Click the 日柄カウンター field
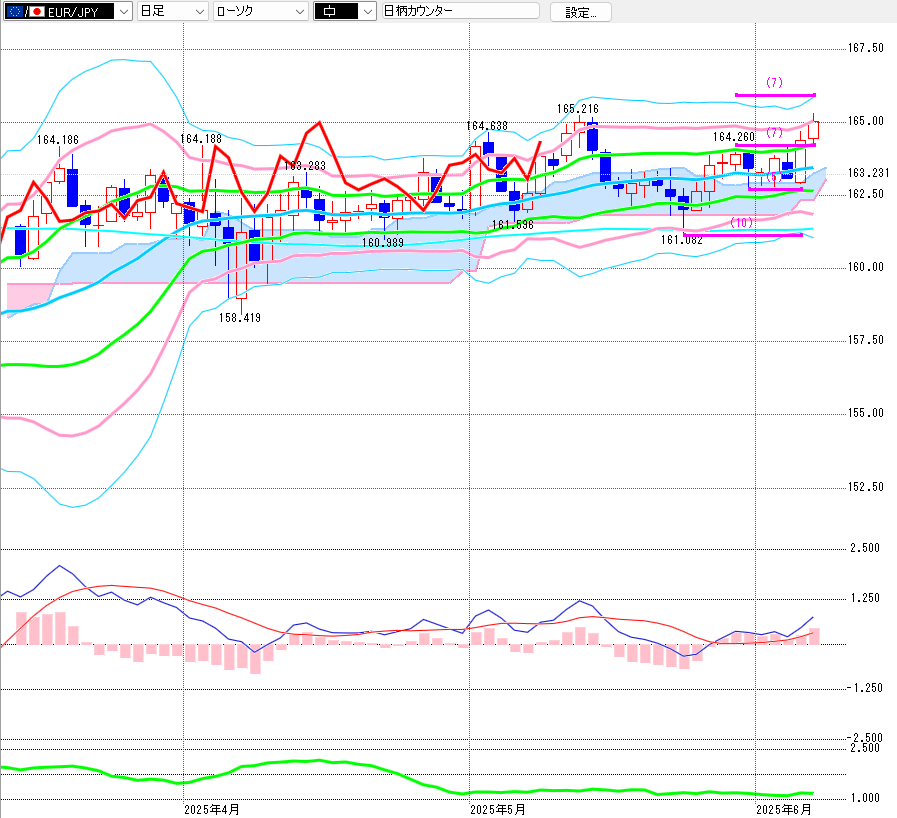Viewport: 897px width, 818px height. 461,11
